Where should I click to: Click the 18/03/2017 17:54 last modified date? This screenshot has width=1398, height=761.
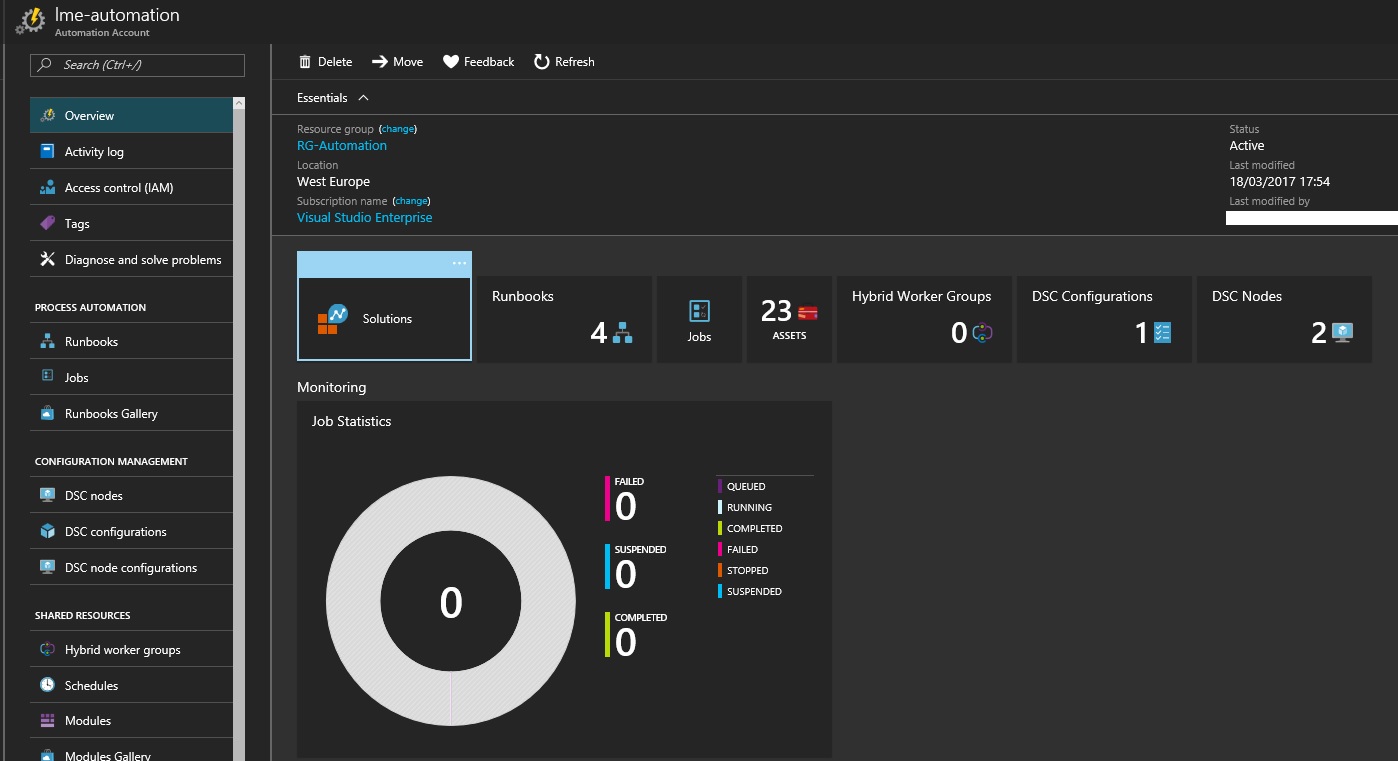pyautogui.click(x=1280, y=182)
